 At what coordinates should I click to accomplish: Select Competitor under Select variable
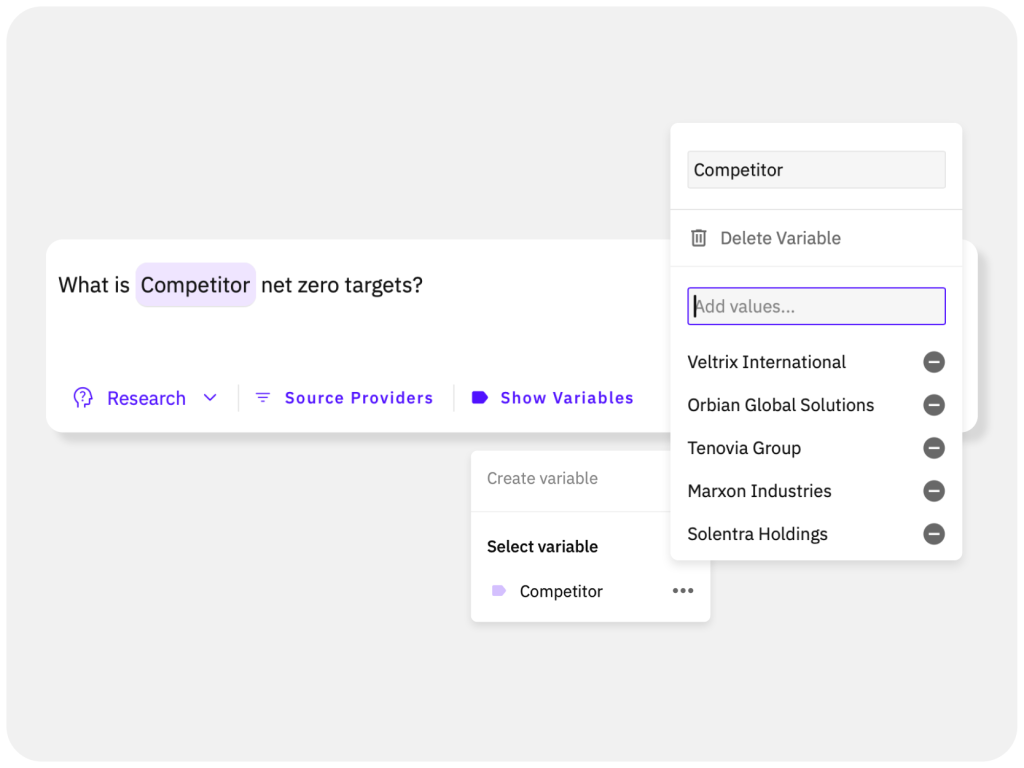pyautogui.click(x=561, y=591)
